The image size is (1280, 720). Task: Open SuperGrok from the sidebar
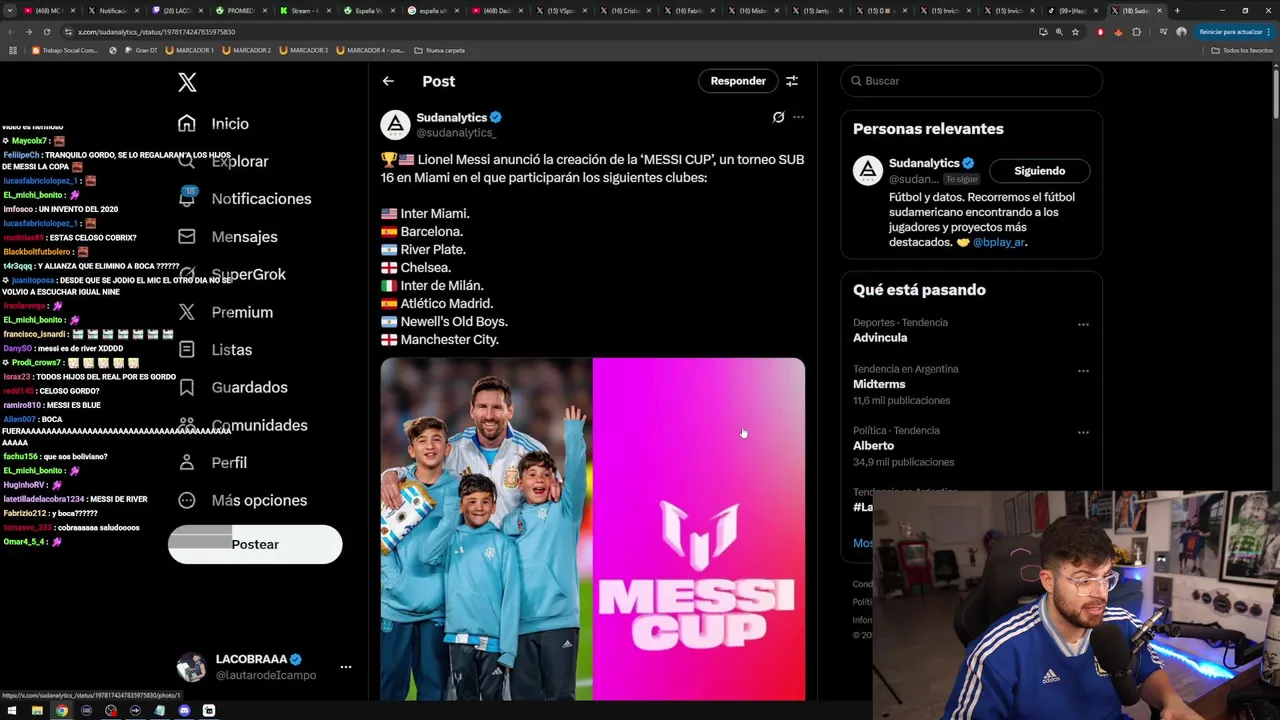click(232, 274)
